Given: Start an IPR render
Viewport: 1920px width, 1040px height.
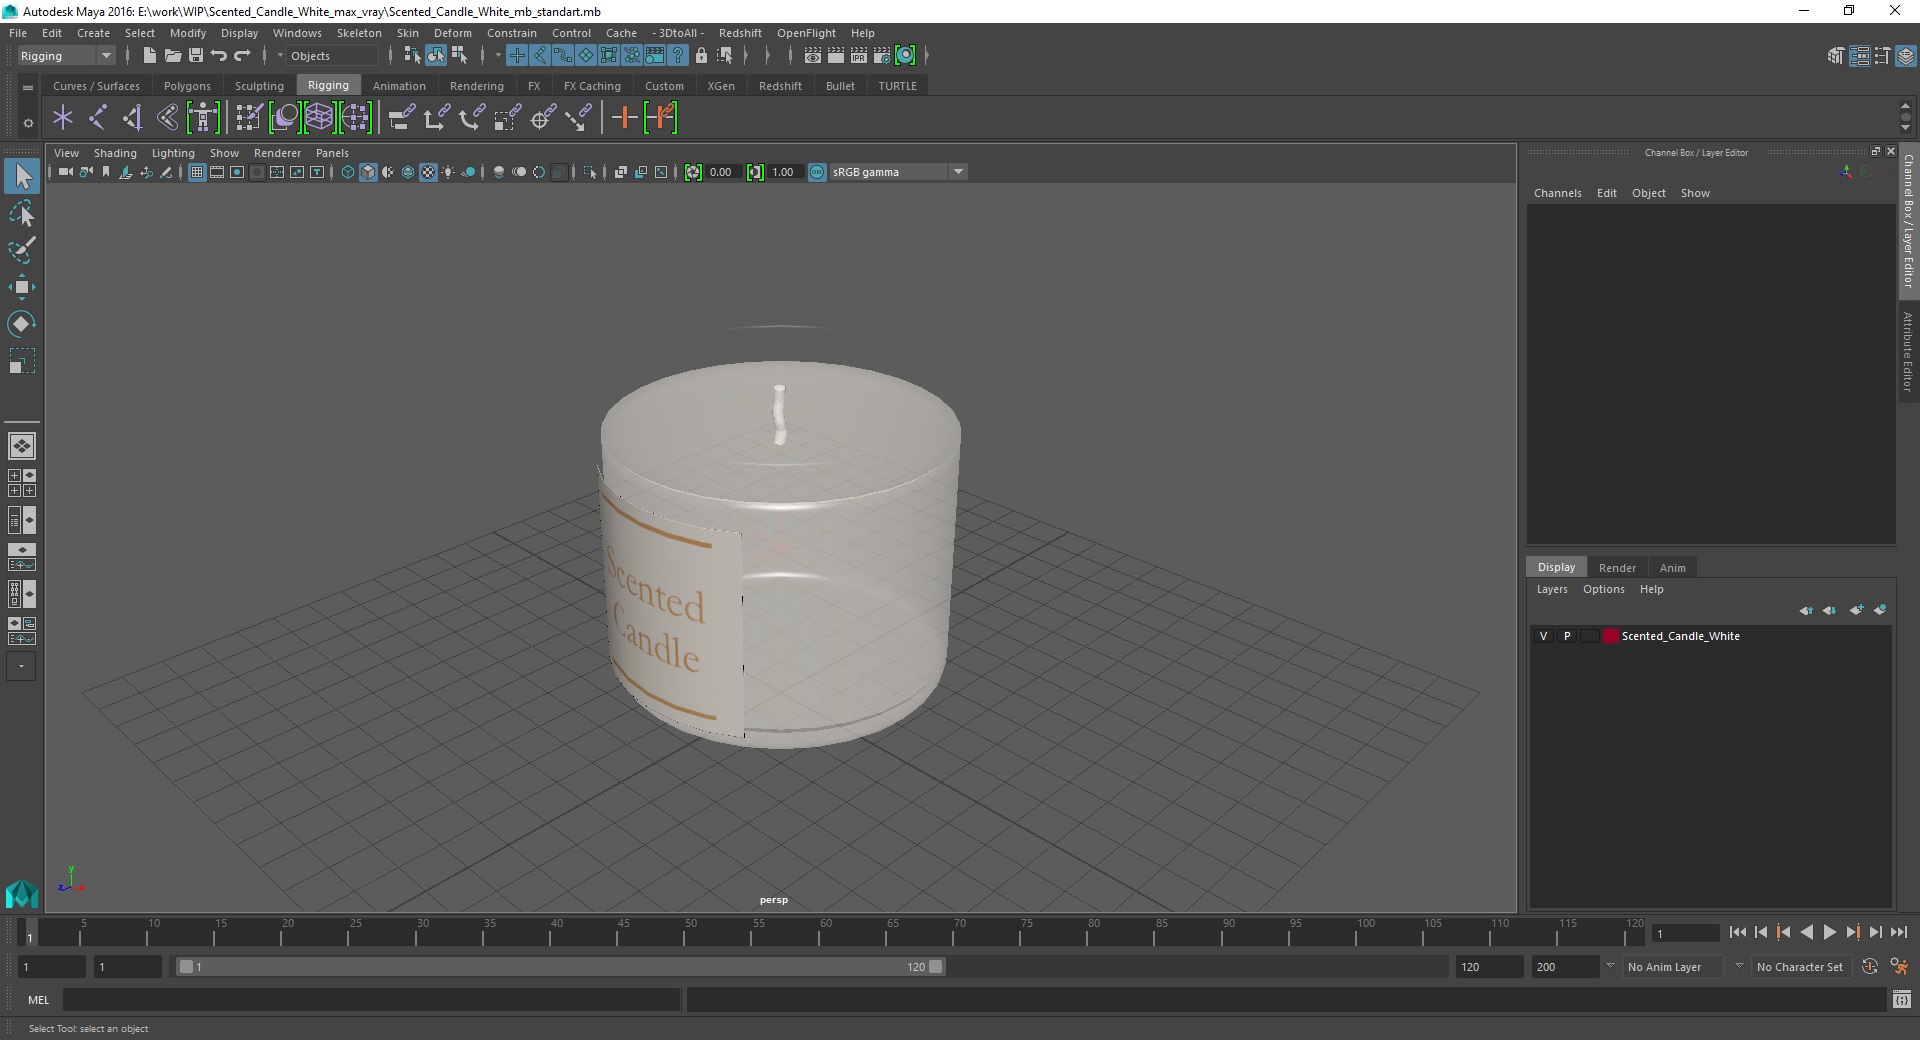Looking at the screenshot, I should (x=859, y=56).
